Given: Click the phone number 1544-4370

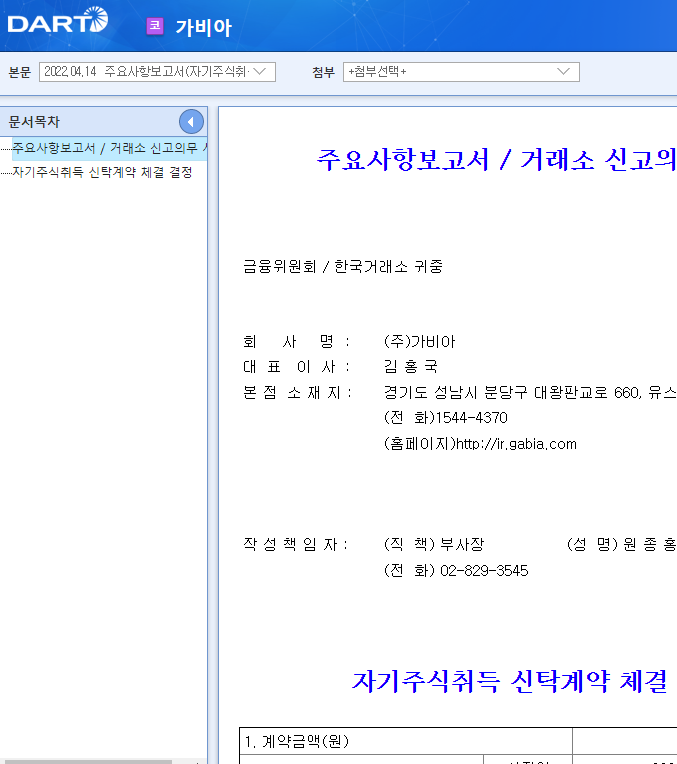Looking at the screenshot, I should (471, 418).
